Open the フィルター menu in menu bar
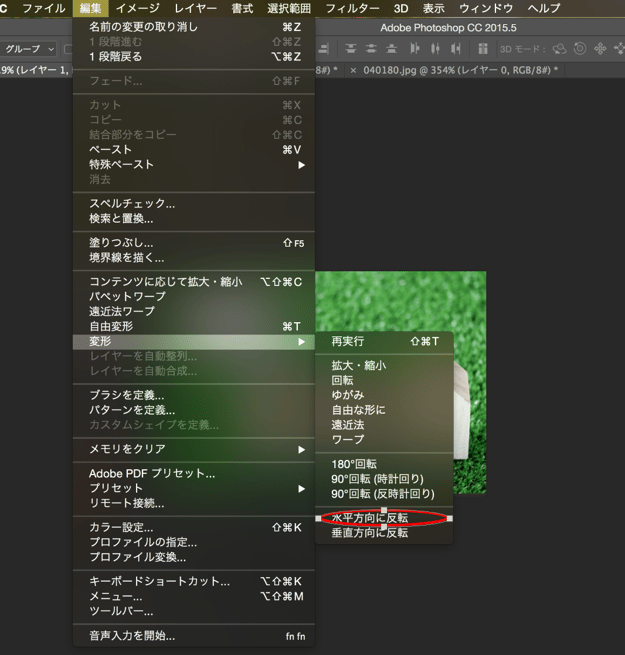 352,8
